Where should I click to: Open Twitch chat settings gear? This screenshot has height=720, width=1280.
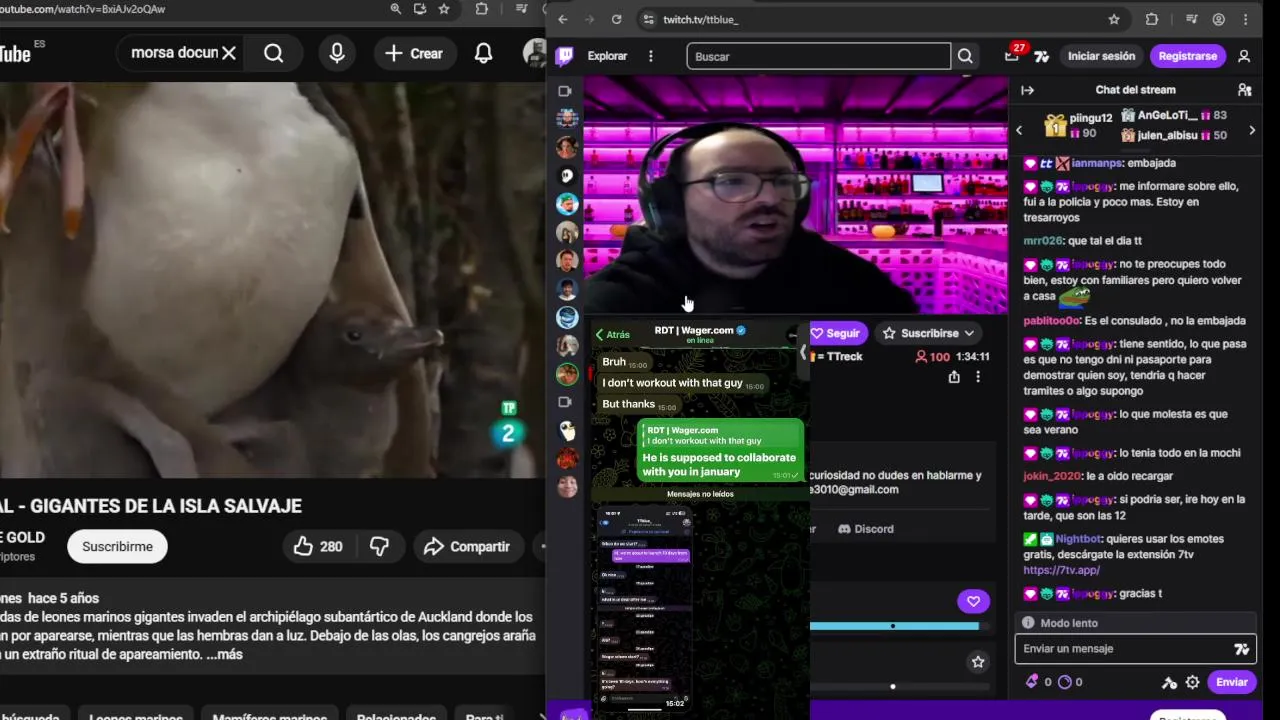(x=1192, y=682)
